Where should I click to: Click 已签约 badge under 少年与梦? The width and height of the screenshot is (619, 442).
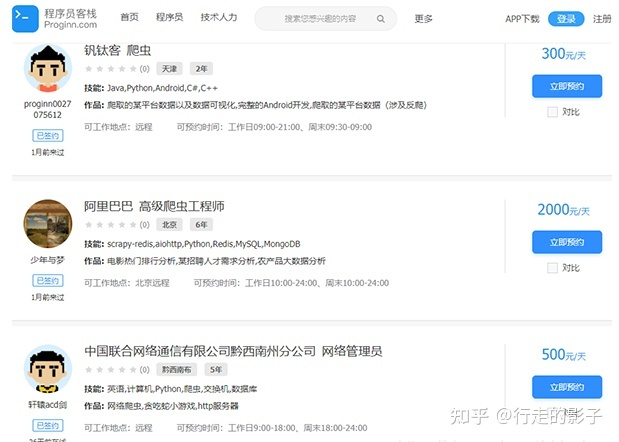coord(48,281)
